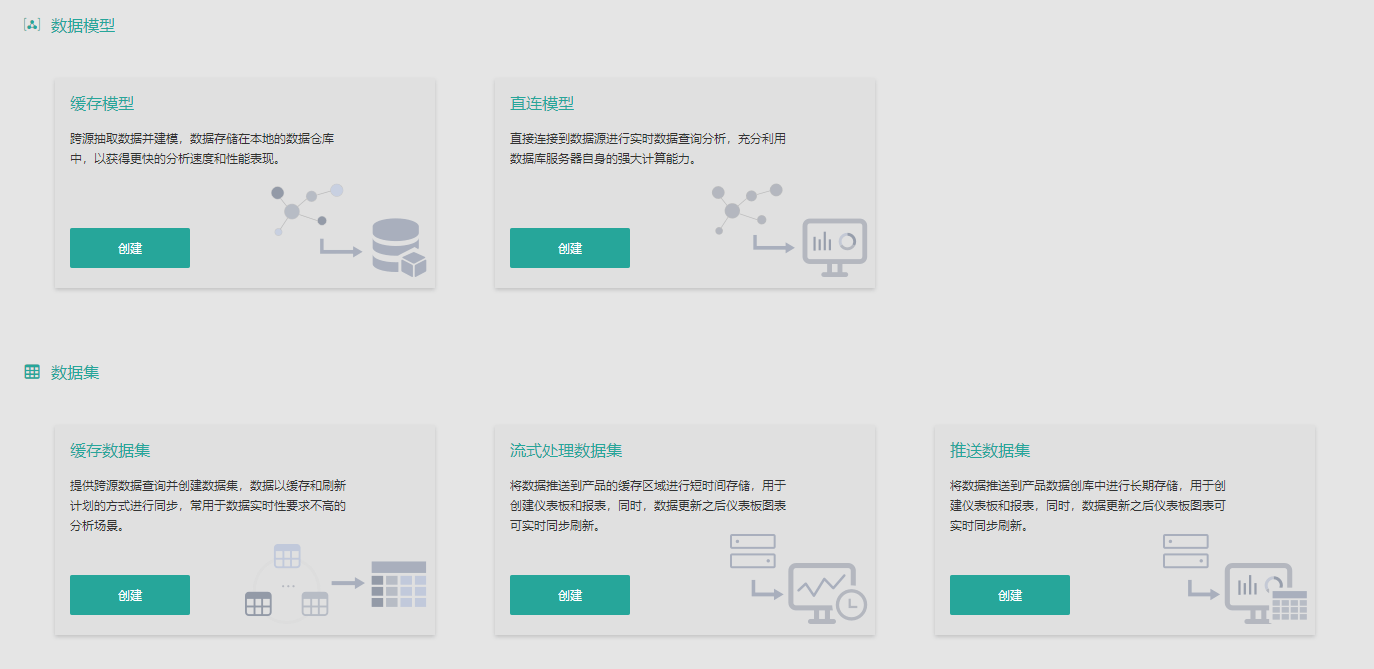Click the 数据集 section grid icon
Image resolution: width=1374 pixels, height=669 pixels.
pos(32,372)
